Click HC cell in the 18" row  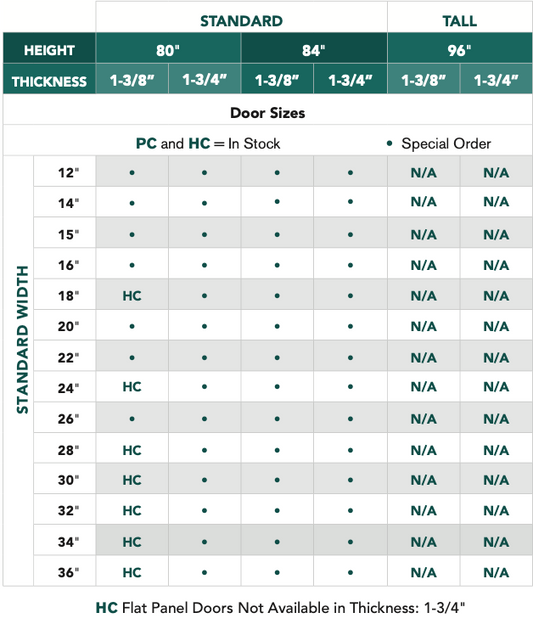tap(132, 296)
